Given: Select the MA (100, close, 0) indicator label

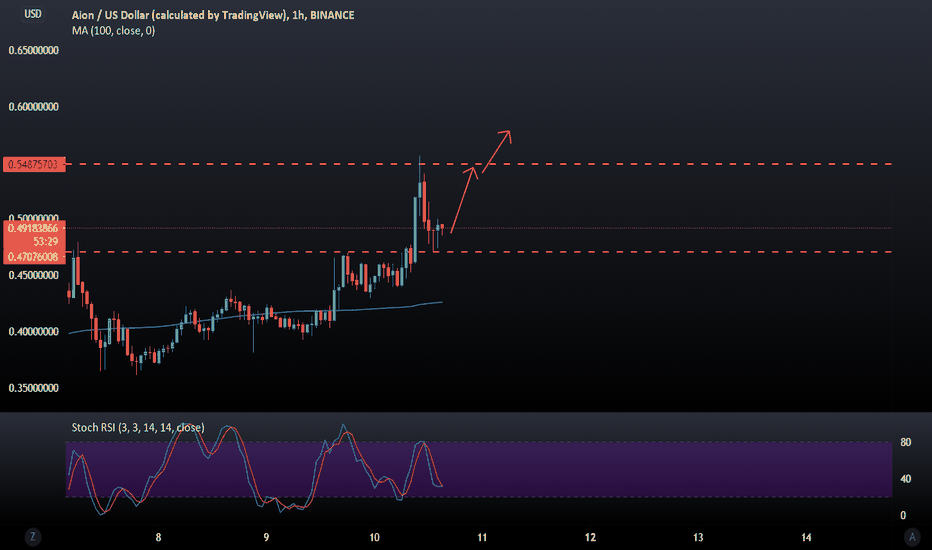Looking at the screenshot, I should tap(114, 30).
